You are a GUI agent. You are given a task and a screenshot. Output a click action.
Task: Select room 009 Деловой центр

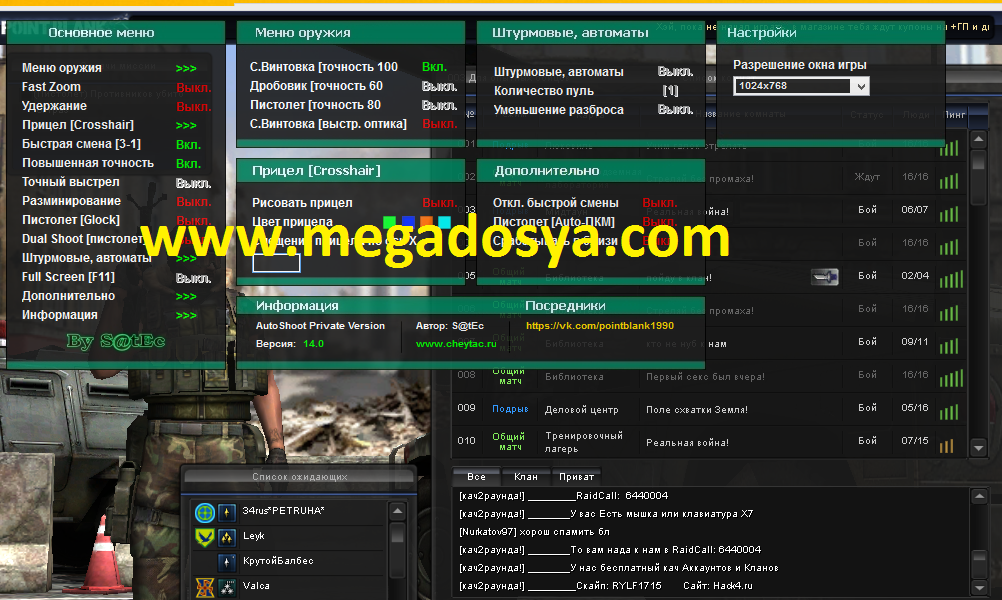708,410
